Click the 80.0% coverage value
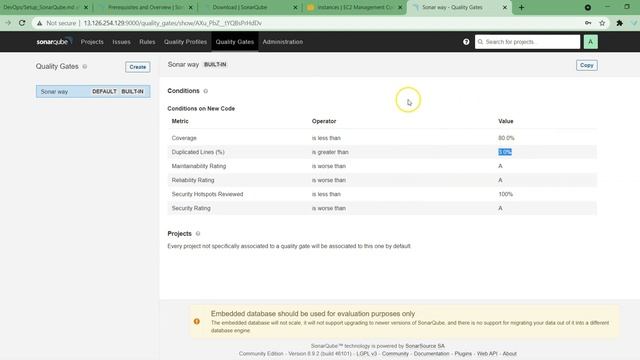 click(506, 138)
